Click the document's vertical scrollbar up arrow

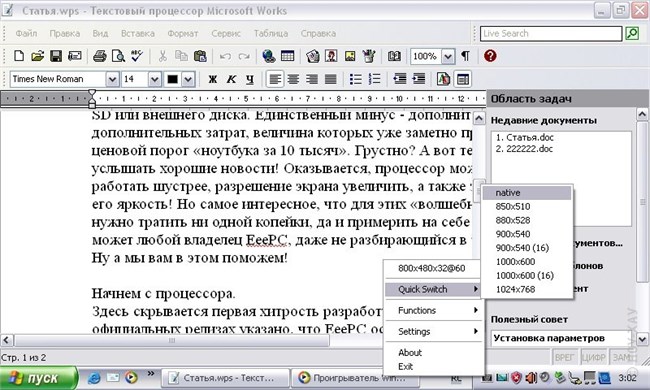click(x=479, y=119)
